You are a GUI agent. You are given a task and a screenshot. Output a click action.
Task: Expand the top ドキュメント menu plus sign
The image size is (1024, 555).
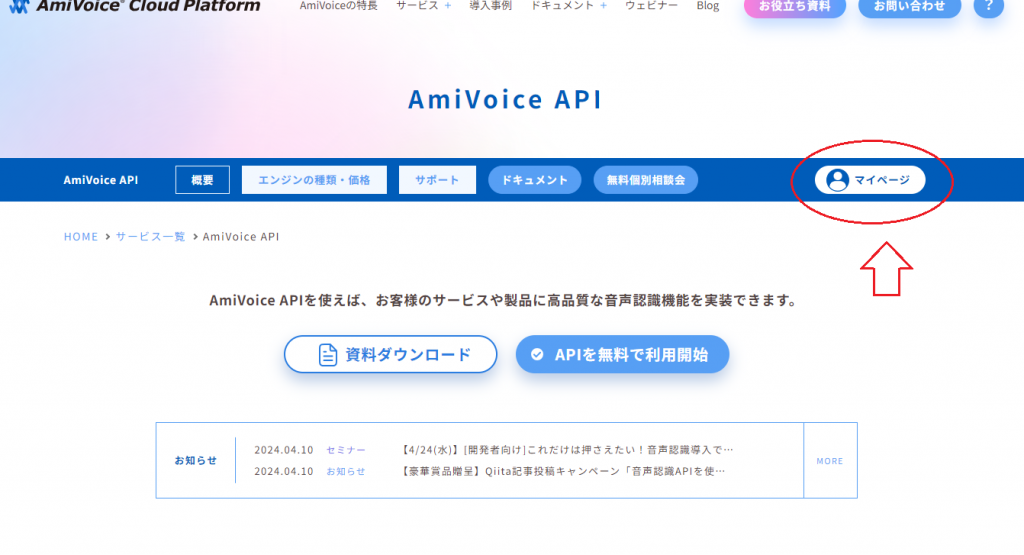603,5
